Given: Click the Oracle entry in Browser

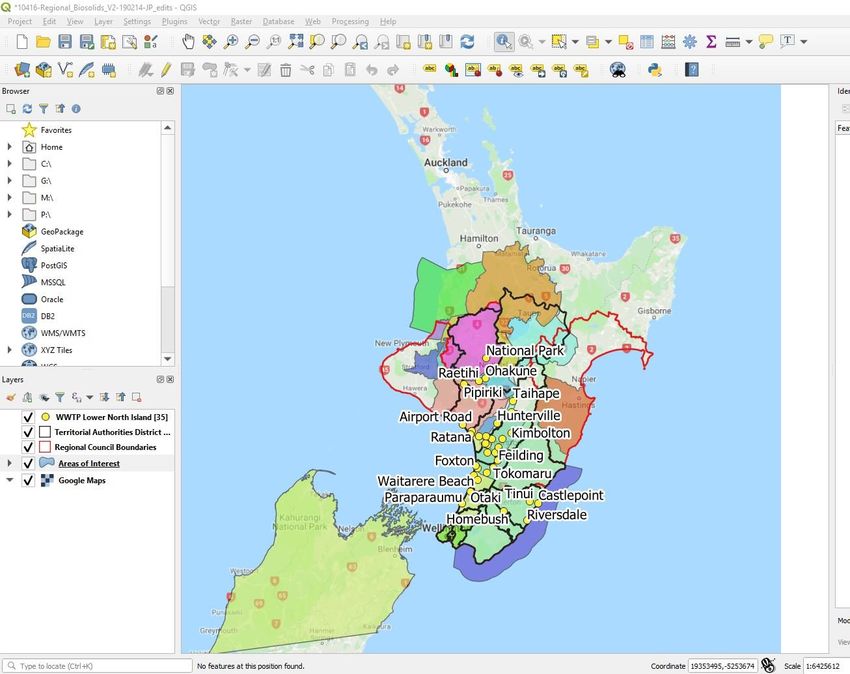Looking at the screenshot, I should coord(52,299).
